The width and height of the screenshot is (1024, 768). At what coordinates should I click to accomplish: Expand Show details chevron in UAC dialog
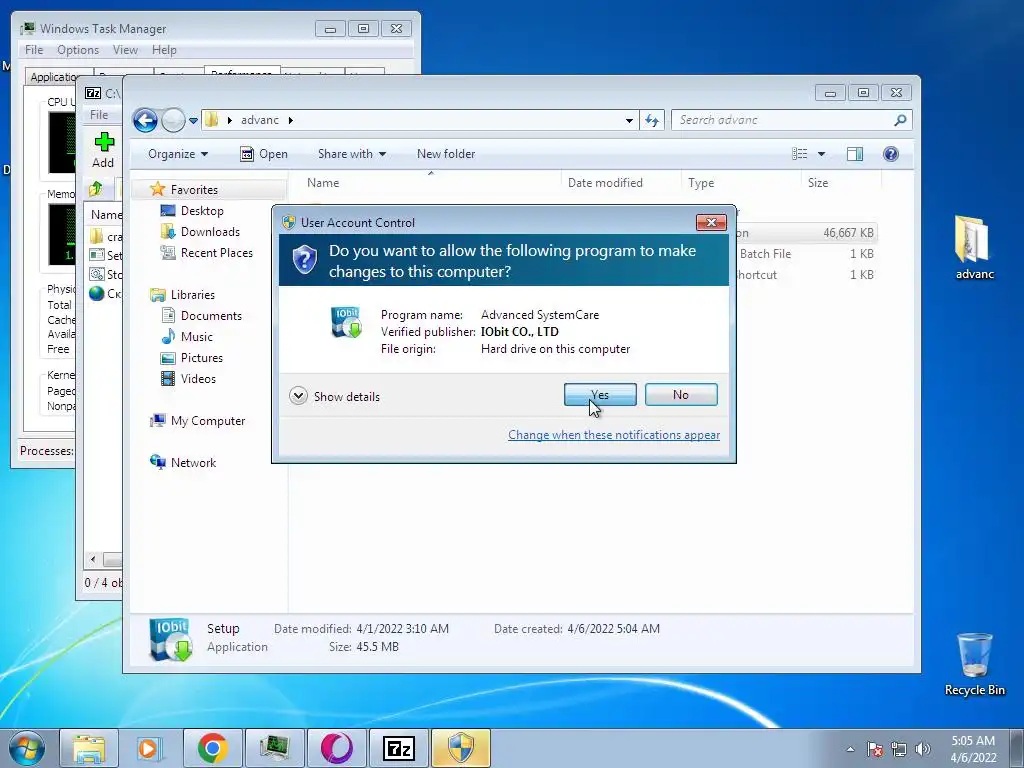(298, 396)
